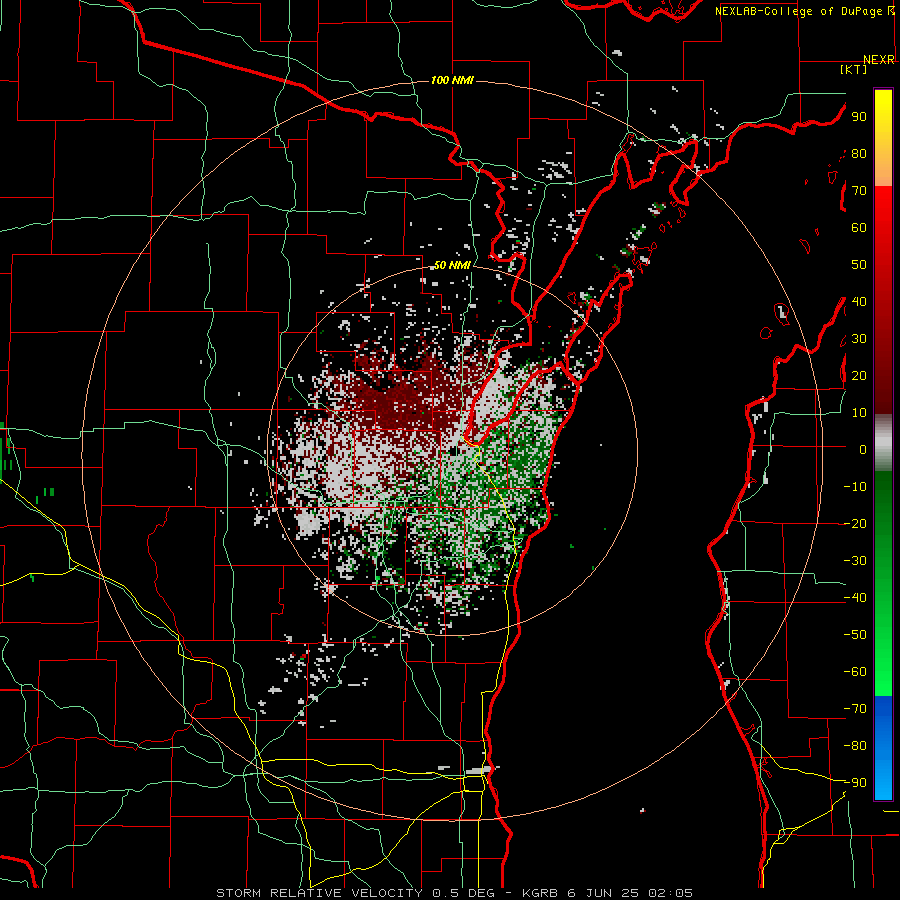
Task: Click the -20 scale value
Action: tap(855, 524)
